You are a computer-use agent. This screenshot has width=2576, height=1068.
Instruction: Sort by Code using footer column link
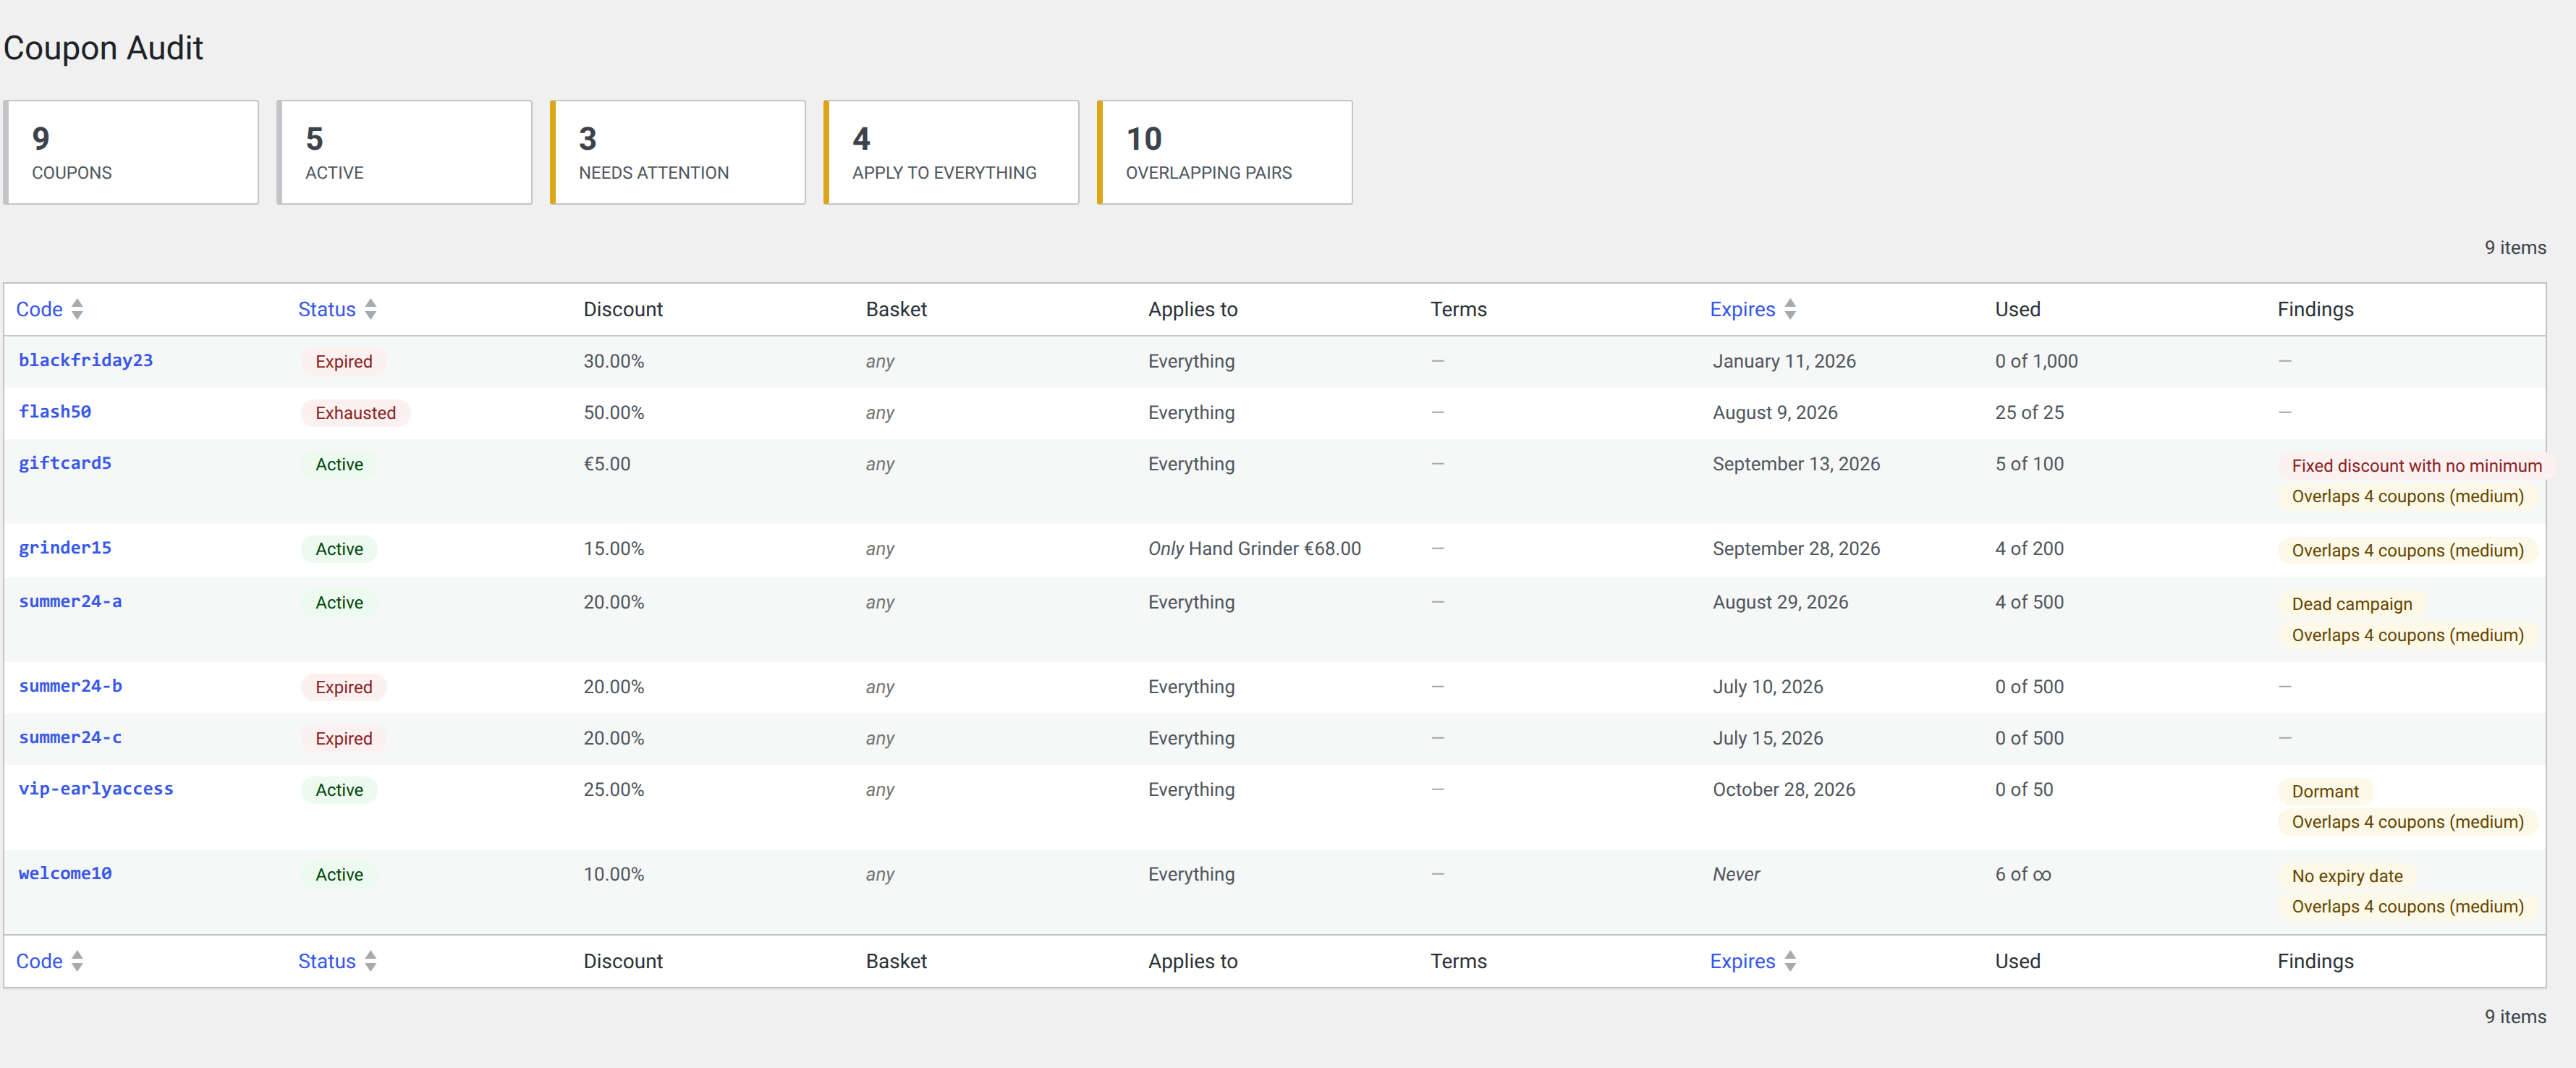coord(39,961)
